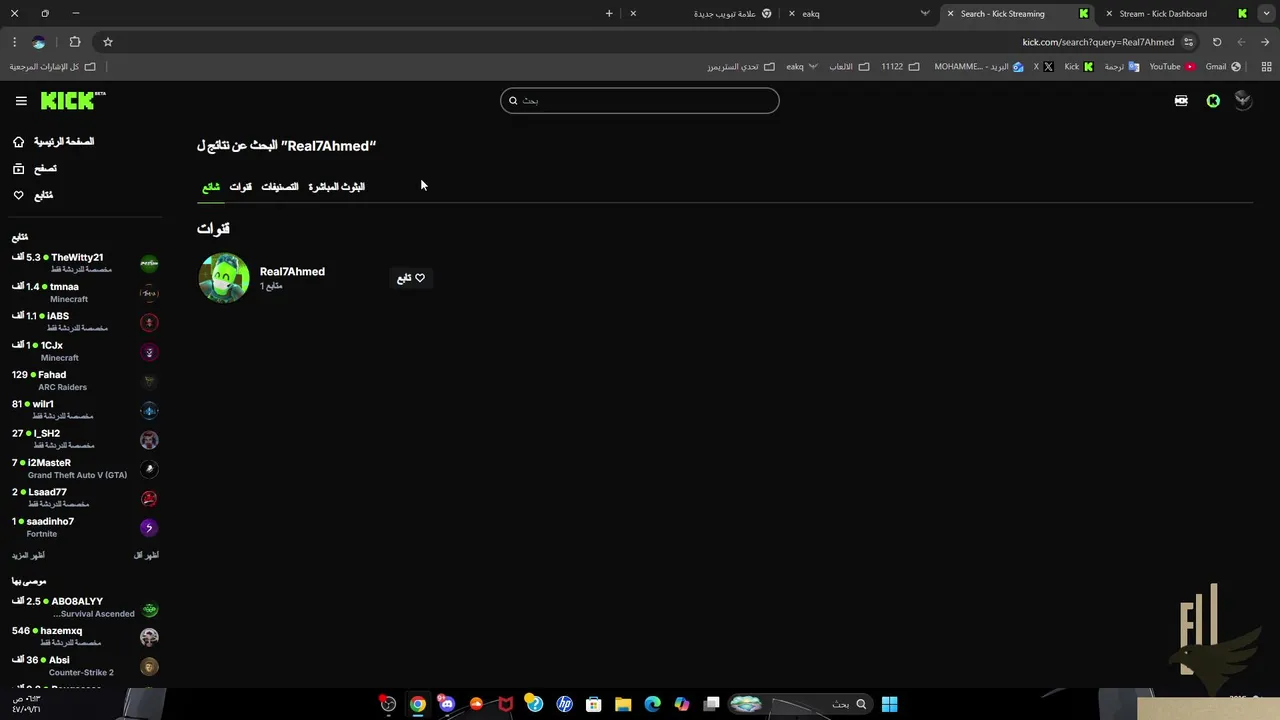The height and width of the screenshot is (720, 1280).
Task: Bookmark this page with the star
Action: 108,42
